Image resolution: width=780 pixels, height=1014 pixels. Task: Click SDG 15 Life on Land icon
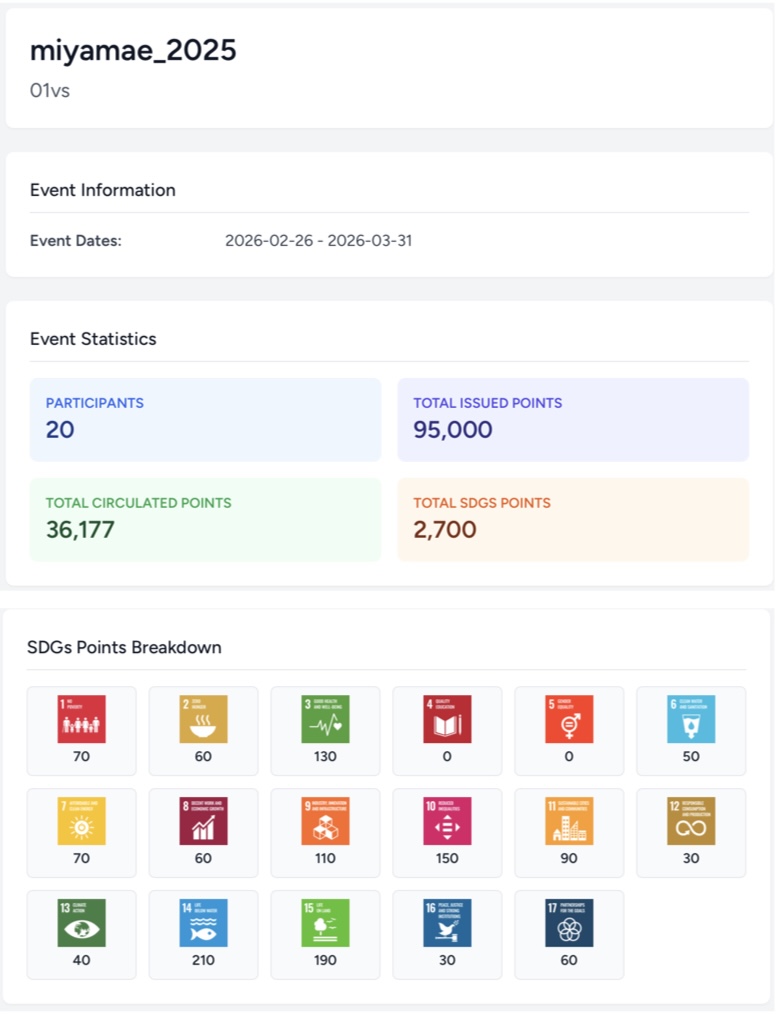point(326,923)
